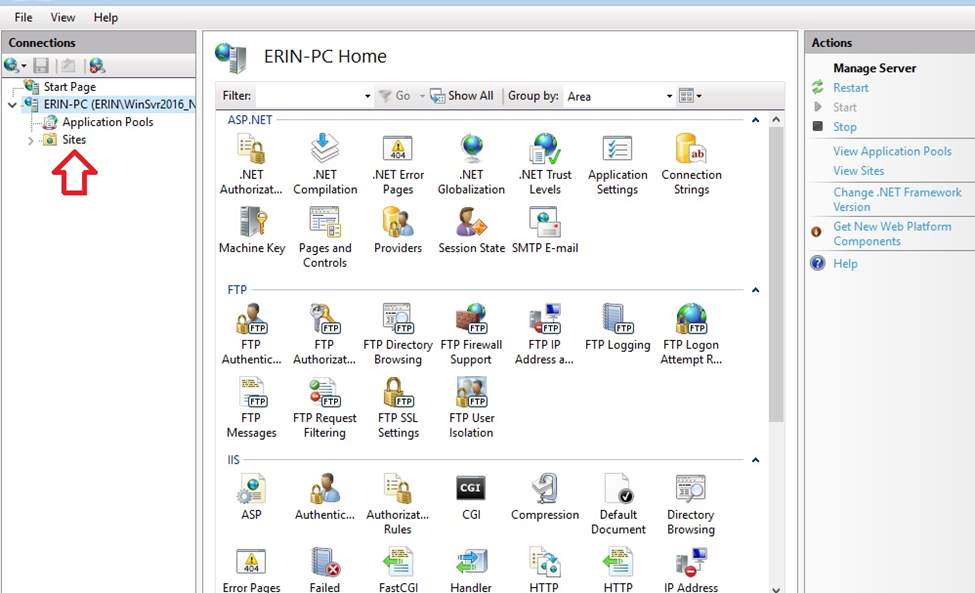
Task: Open Connection Strings feature
Action: [691, 164]
